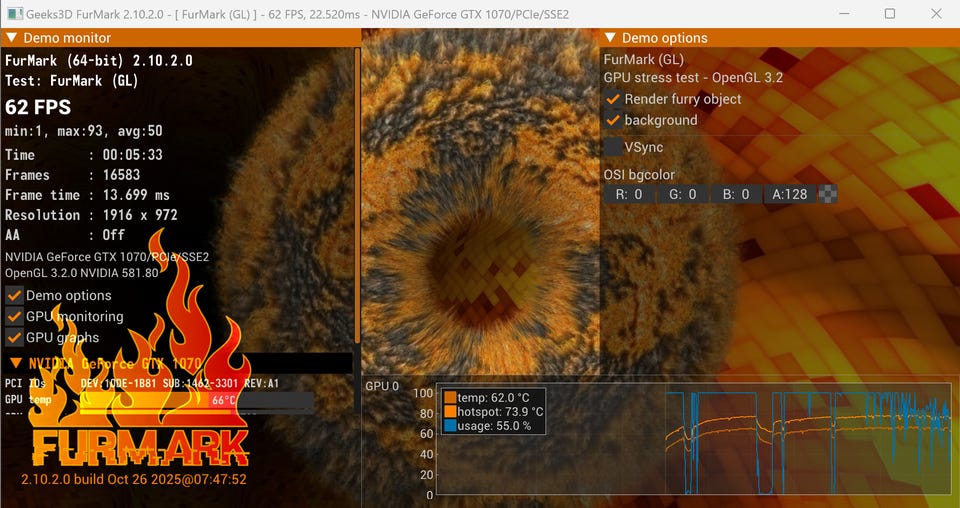Click the hotspot: 73.9 °C legend text
The image size is (960, 508).
pos(500,412)
